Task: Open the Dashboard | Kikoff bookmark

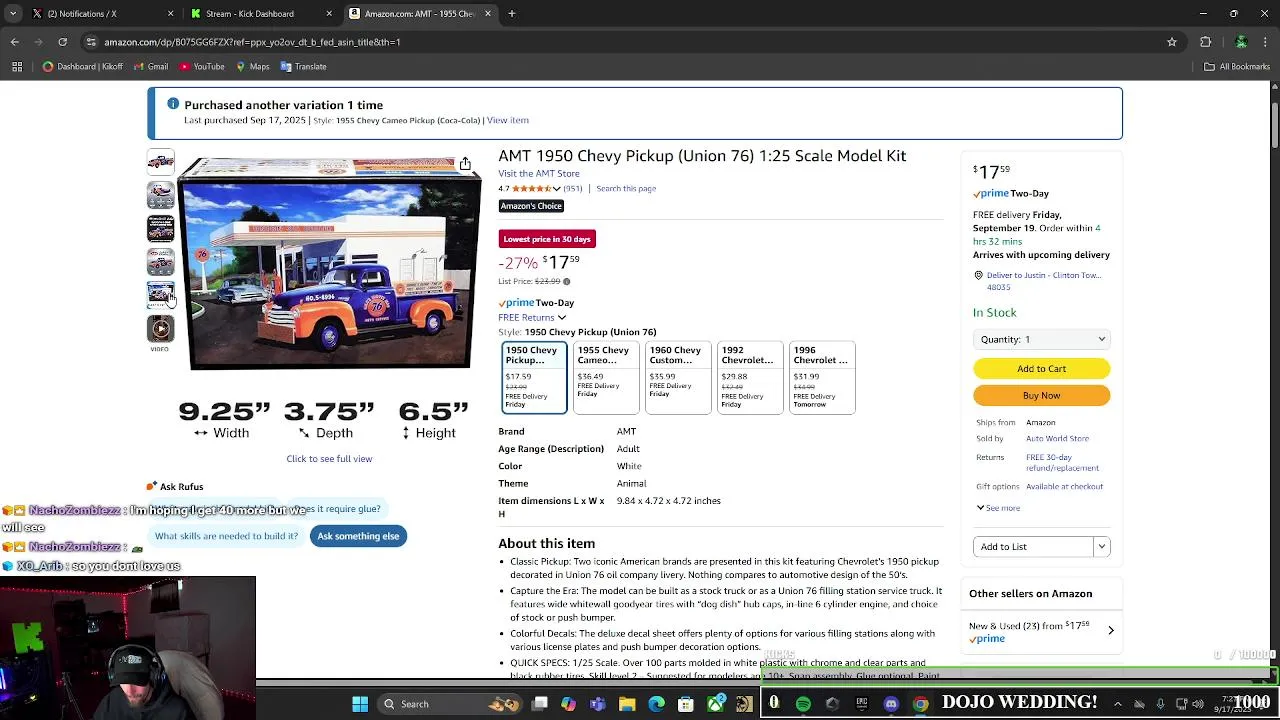Action: click(x=82, y=67)
